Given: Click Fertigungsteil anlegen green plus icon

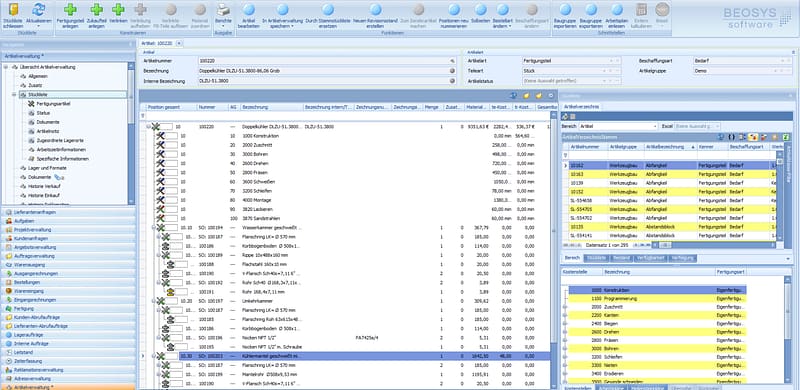Looking at the screenshot, I should (70, 9).
